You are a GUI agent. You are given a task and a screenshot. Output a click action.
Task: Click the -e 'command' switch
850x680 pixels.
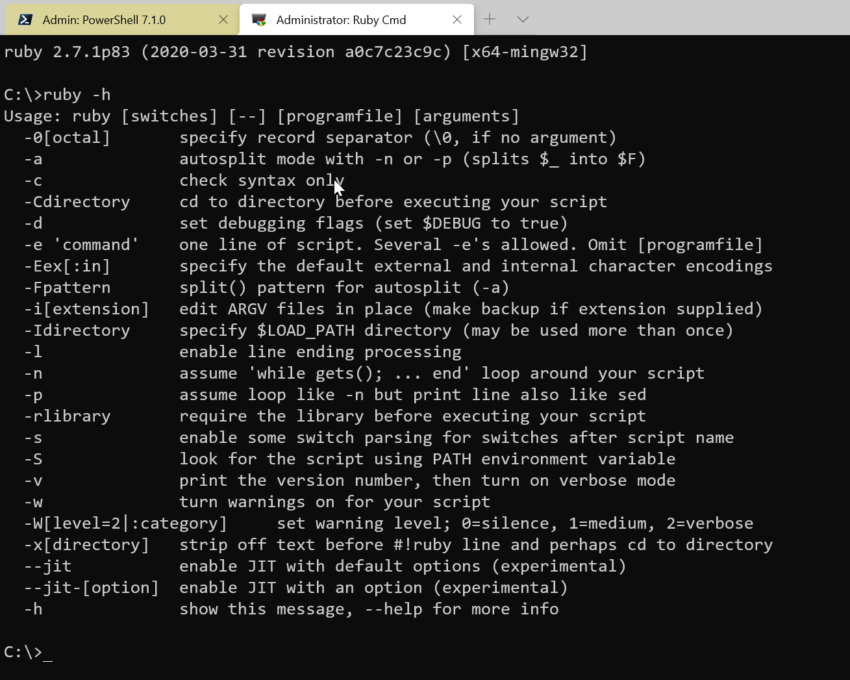[x=81, y=245]
